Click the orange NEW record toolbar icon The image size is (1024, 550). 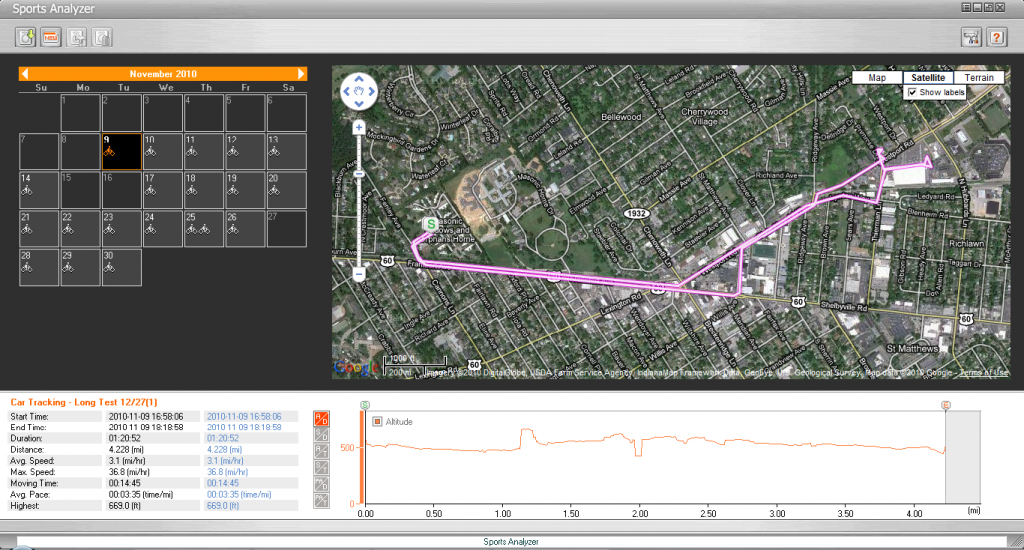[51, 37]
